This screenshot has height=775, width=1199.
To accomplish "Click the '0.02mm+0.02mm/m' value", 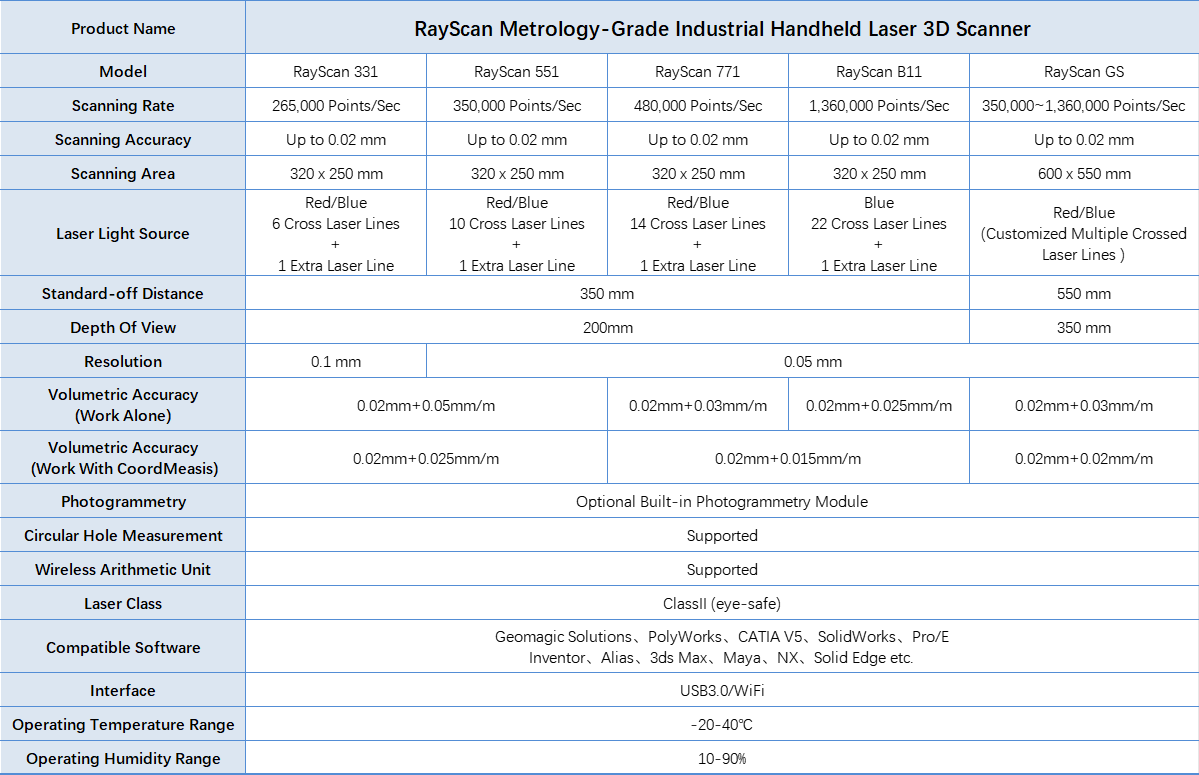I will coord(1084,459).
